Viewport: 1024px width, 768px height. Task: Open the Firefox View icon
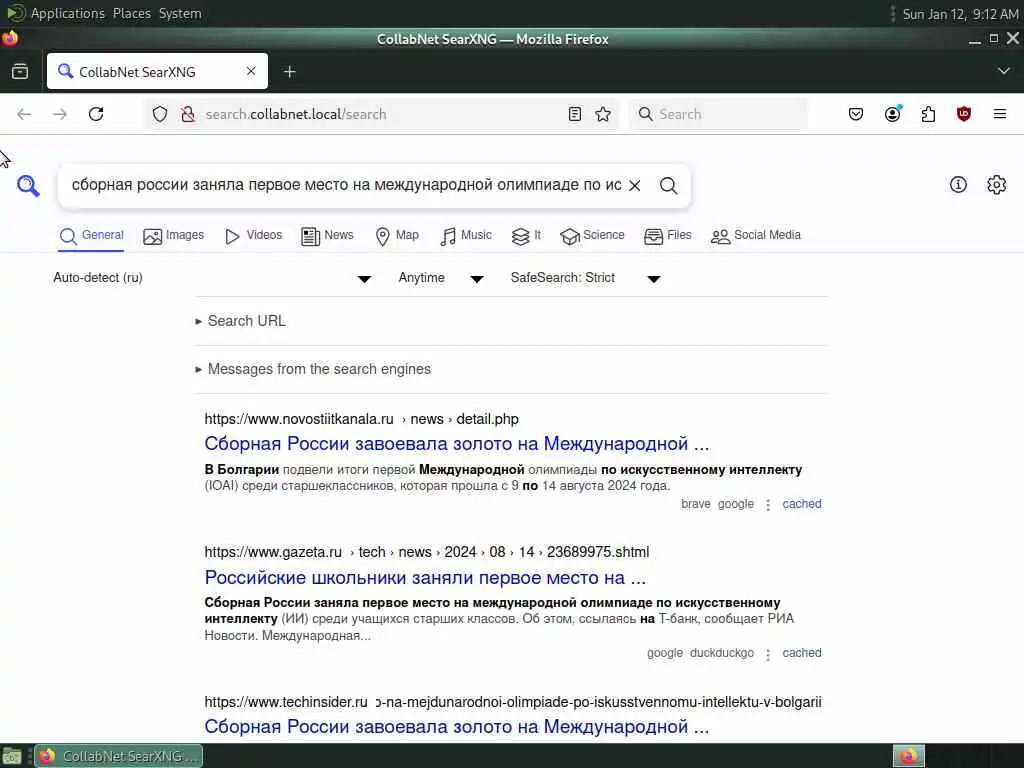click(x=20, y=71)
